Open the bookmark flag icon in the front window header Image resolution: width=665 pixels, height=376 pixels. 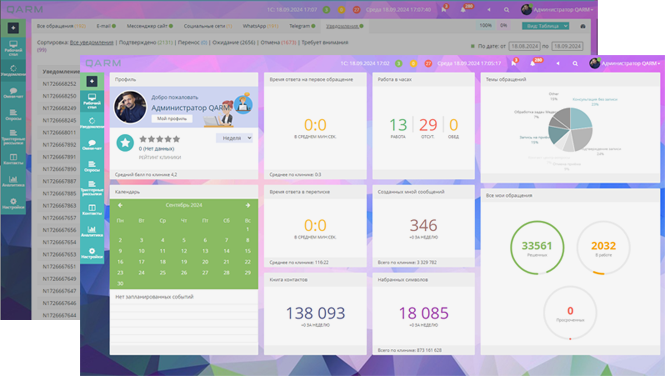pos(514,64)
